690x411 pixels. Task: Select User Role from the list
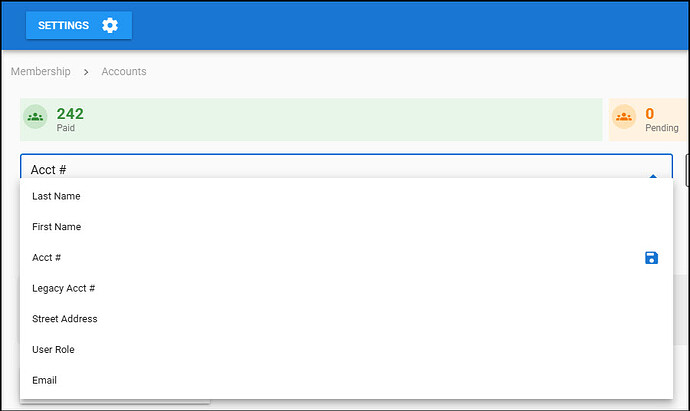coord(53,350)
